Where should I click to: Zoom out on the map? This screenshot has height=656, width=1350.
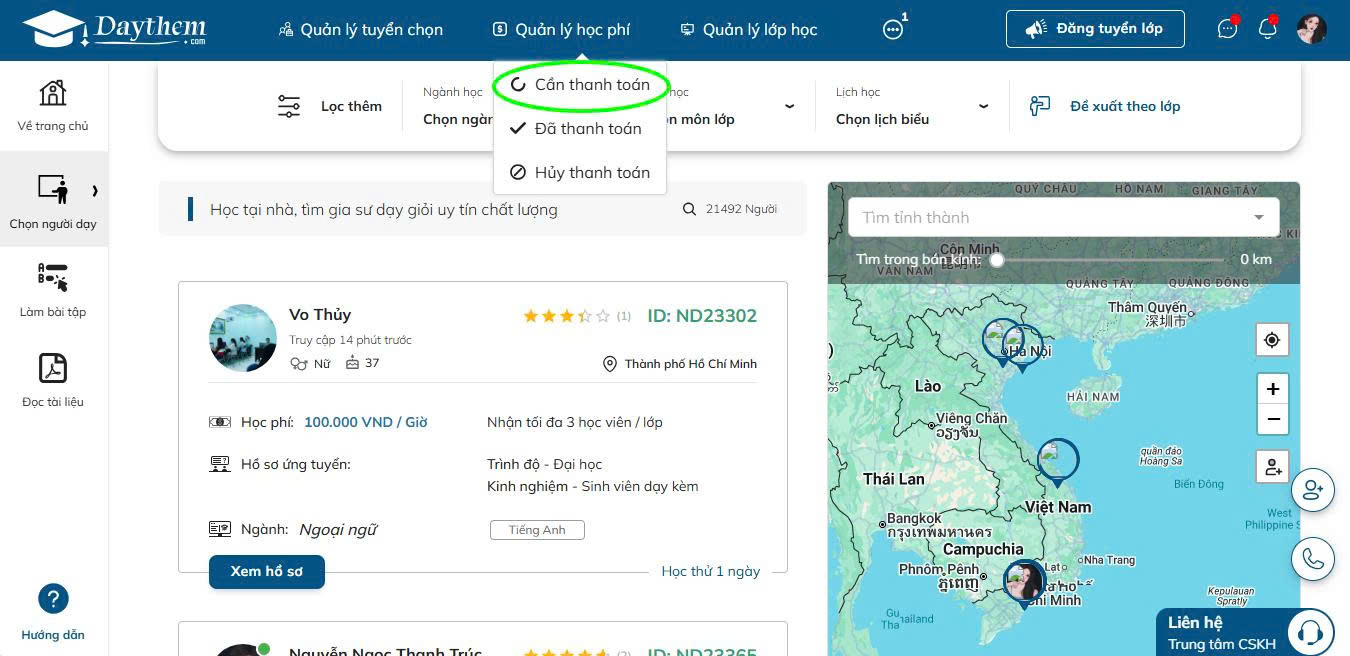1272,420
